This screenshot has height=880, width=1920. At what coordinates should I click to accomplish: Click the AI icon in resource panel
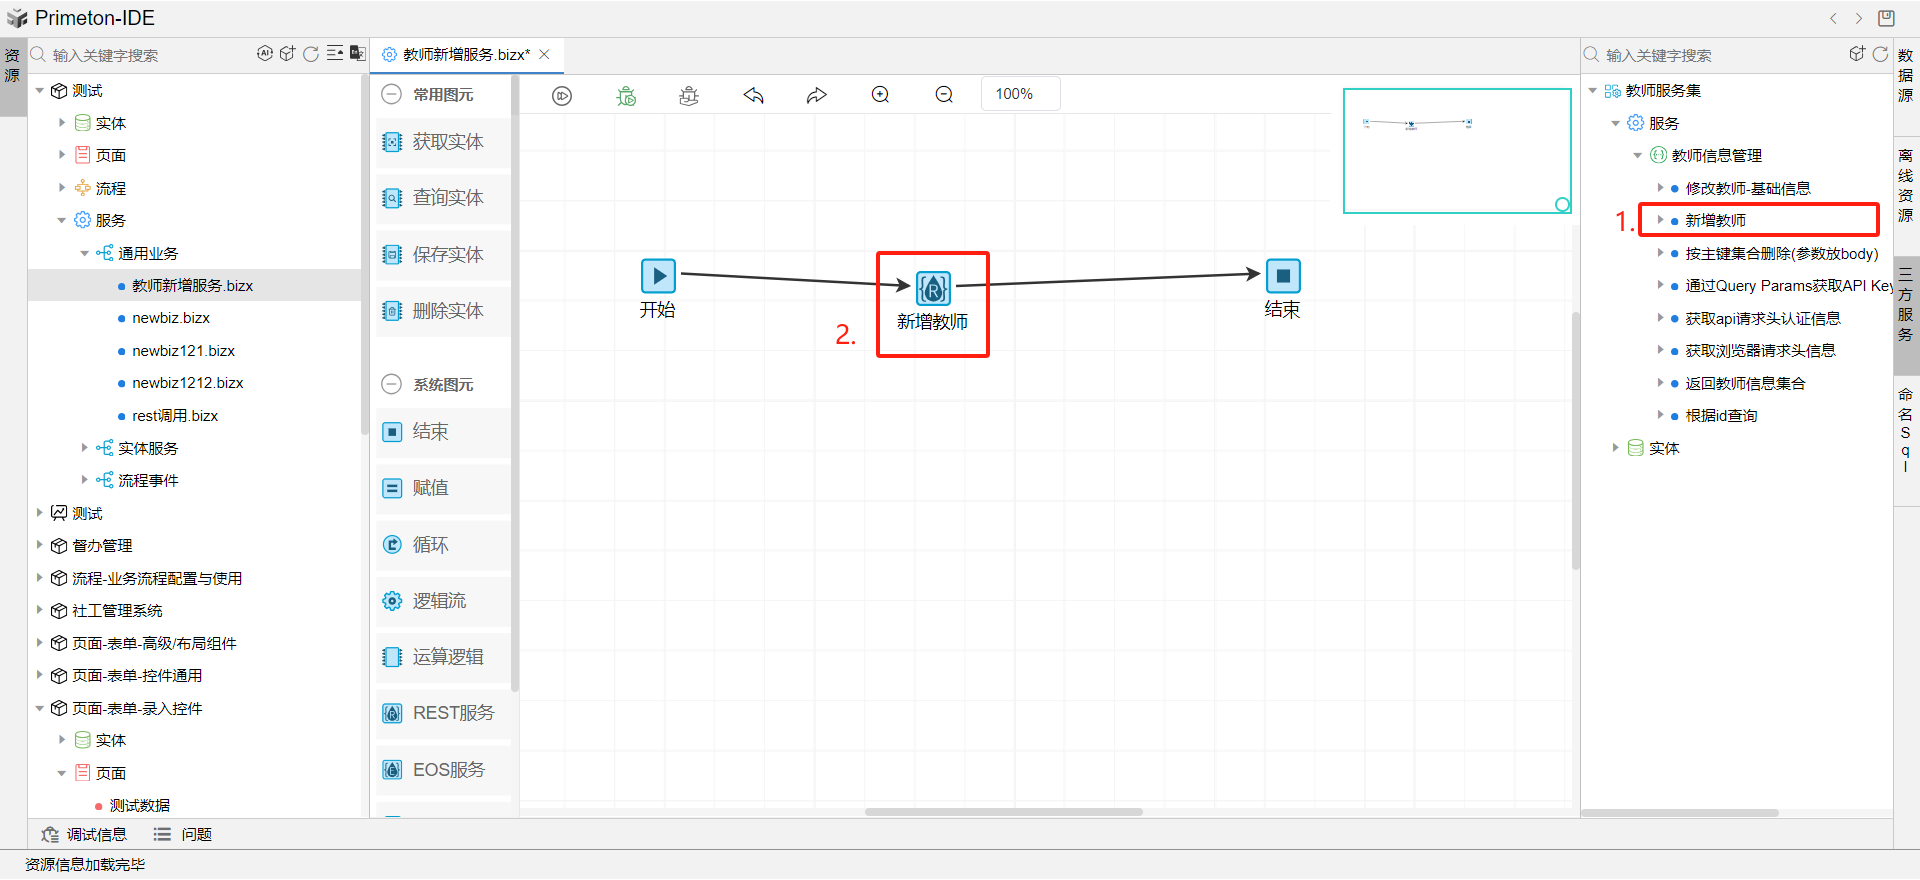tap(265, 54)
